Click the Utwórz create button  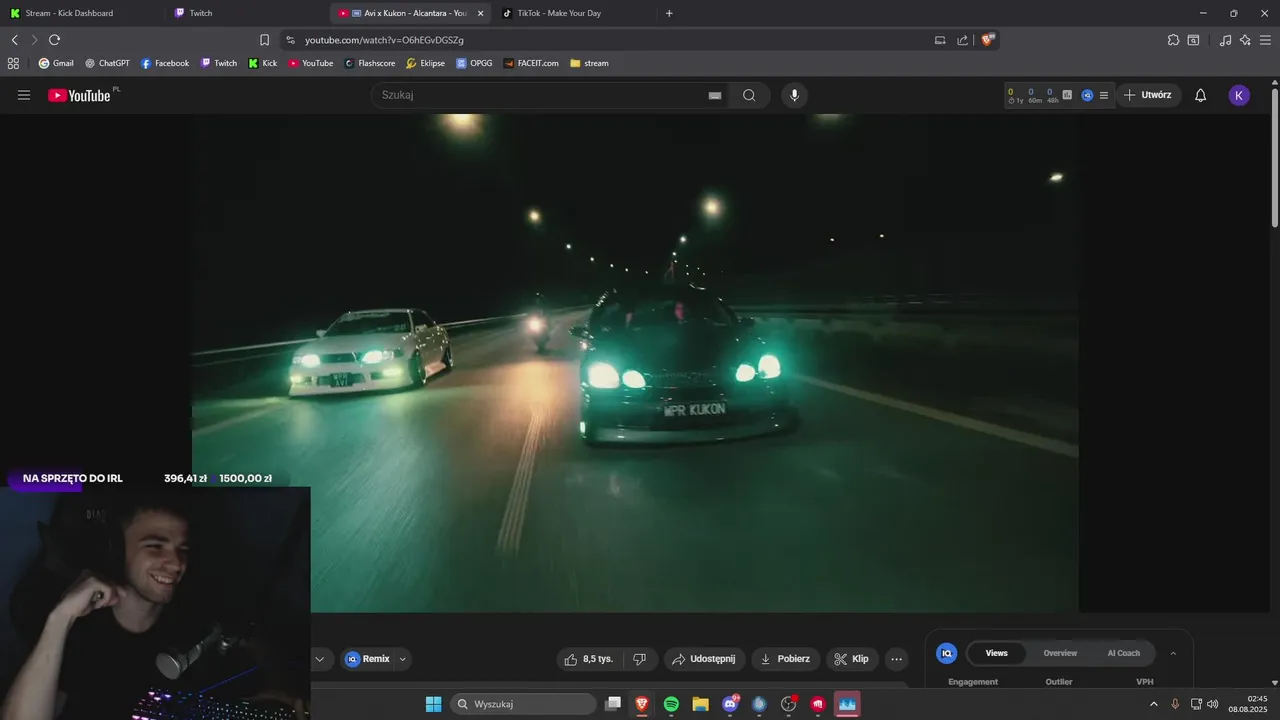[1148, 95]
